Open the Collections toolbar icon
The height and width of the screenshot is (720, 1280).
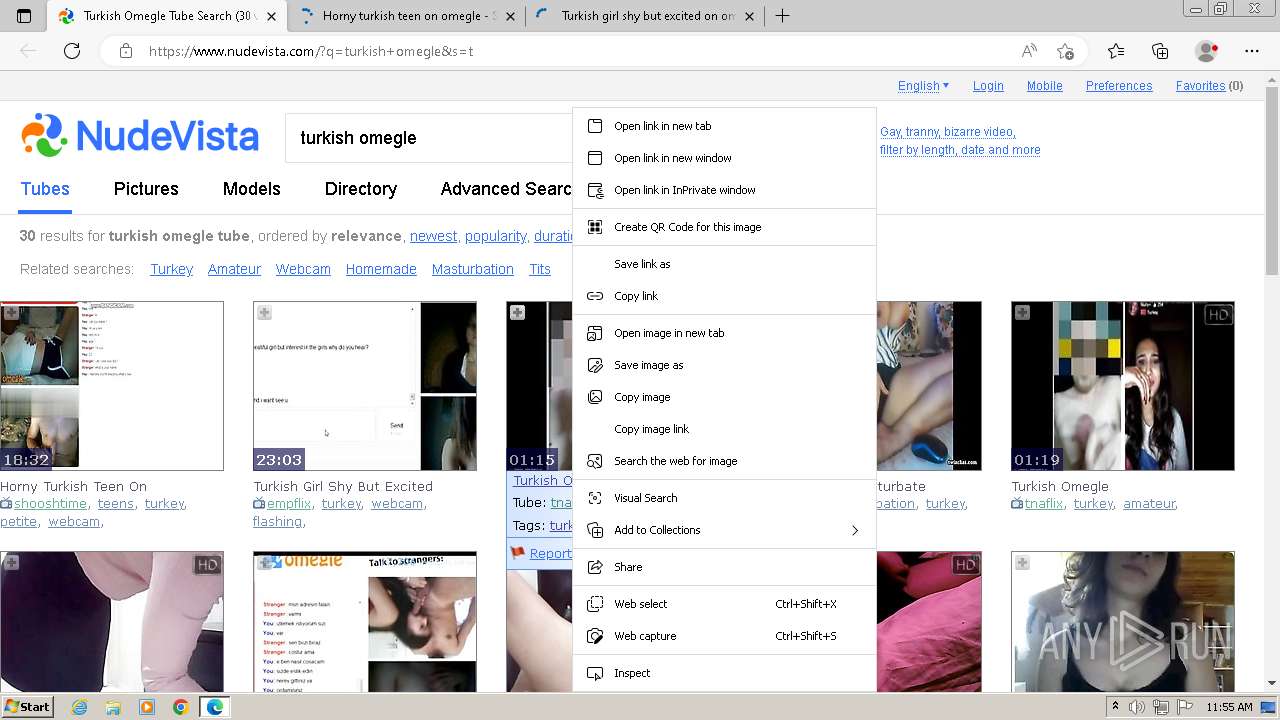click(x=1160, y=51)
